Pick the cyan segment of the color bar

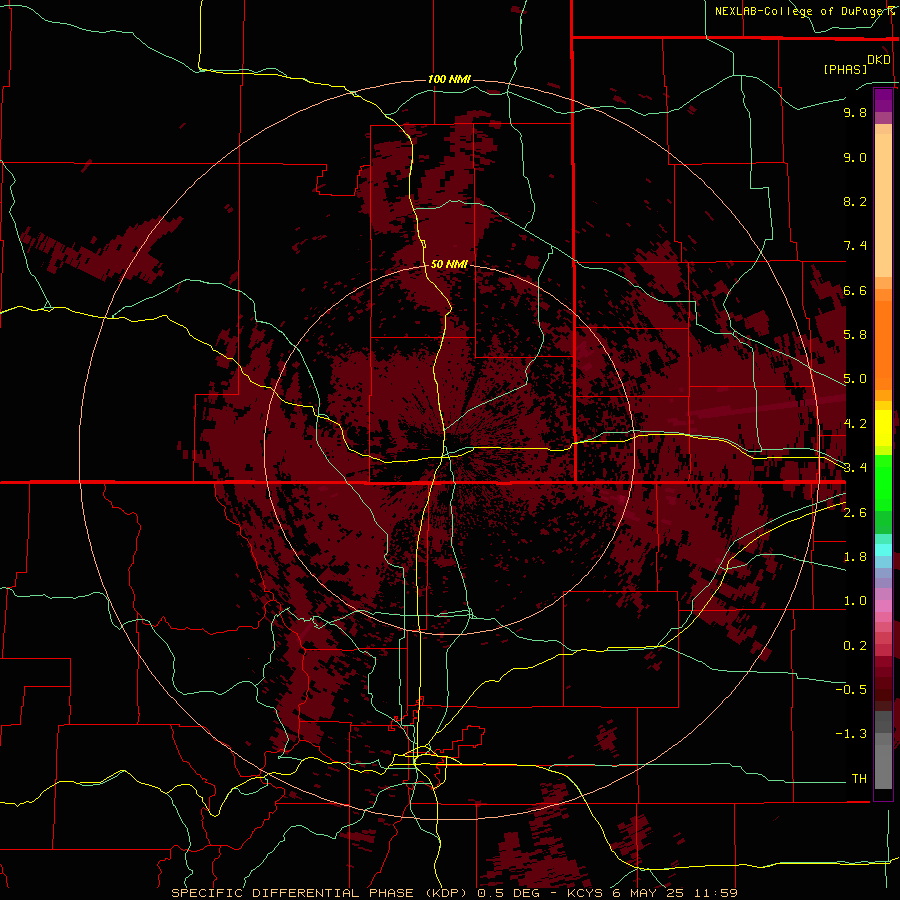[883, 550]
